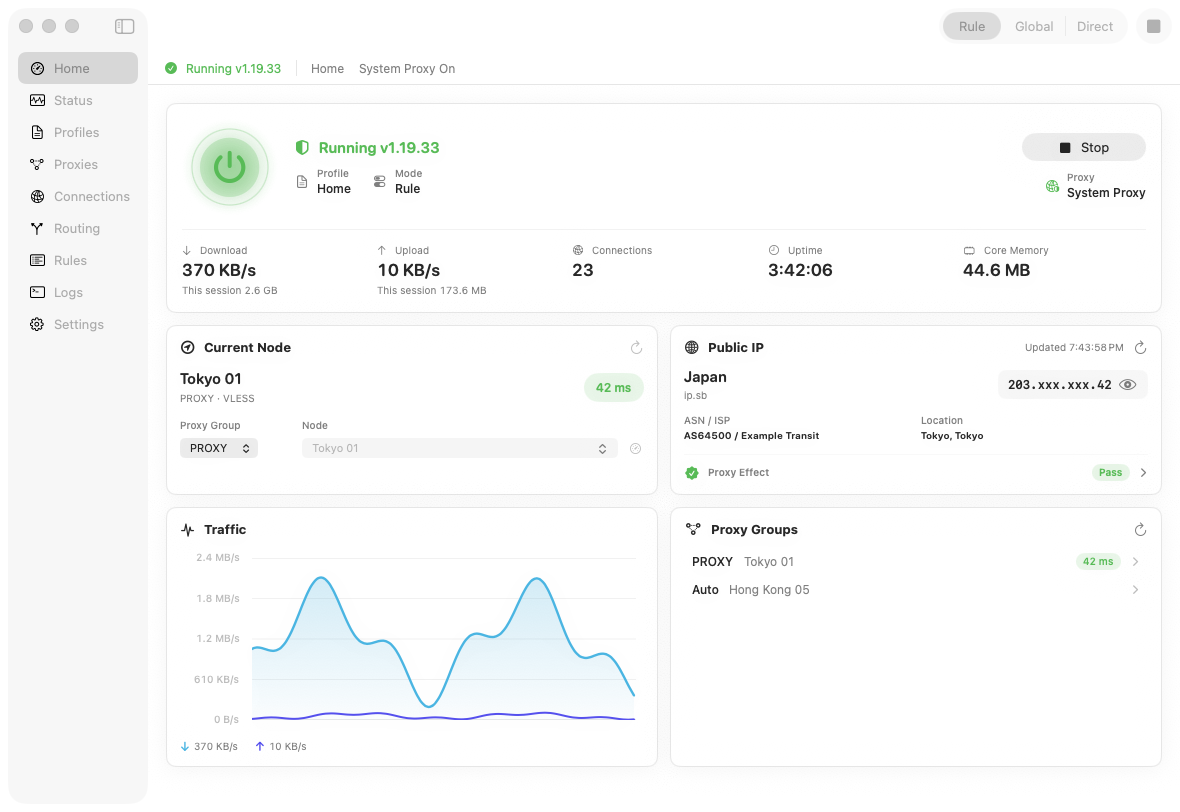Click the Traffic chart area
The width and height of the screenshot is (1180, 812).
tap(443, 638)
